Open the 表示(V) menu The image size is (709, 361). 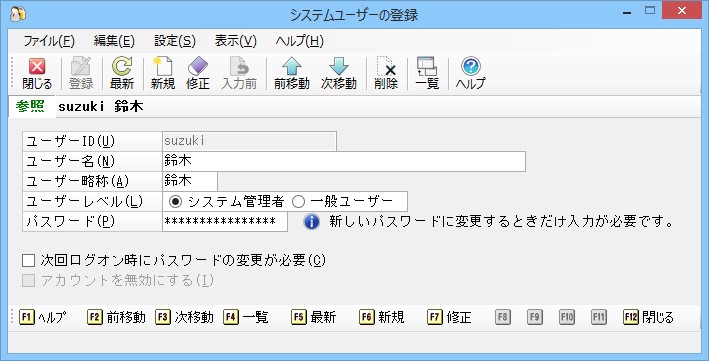(236, 41)
